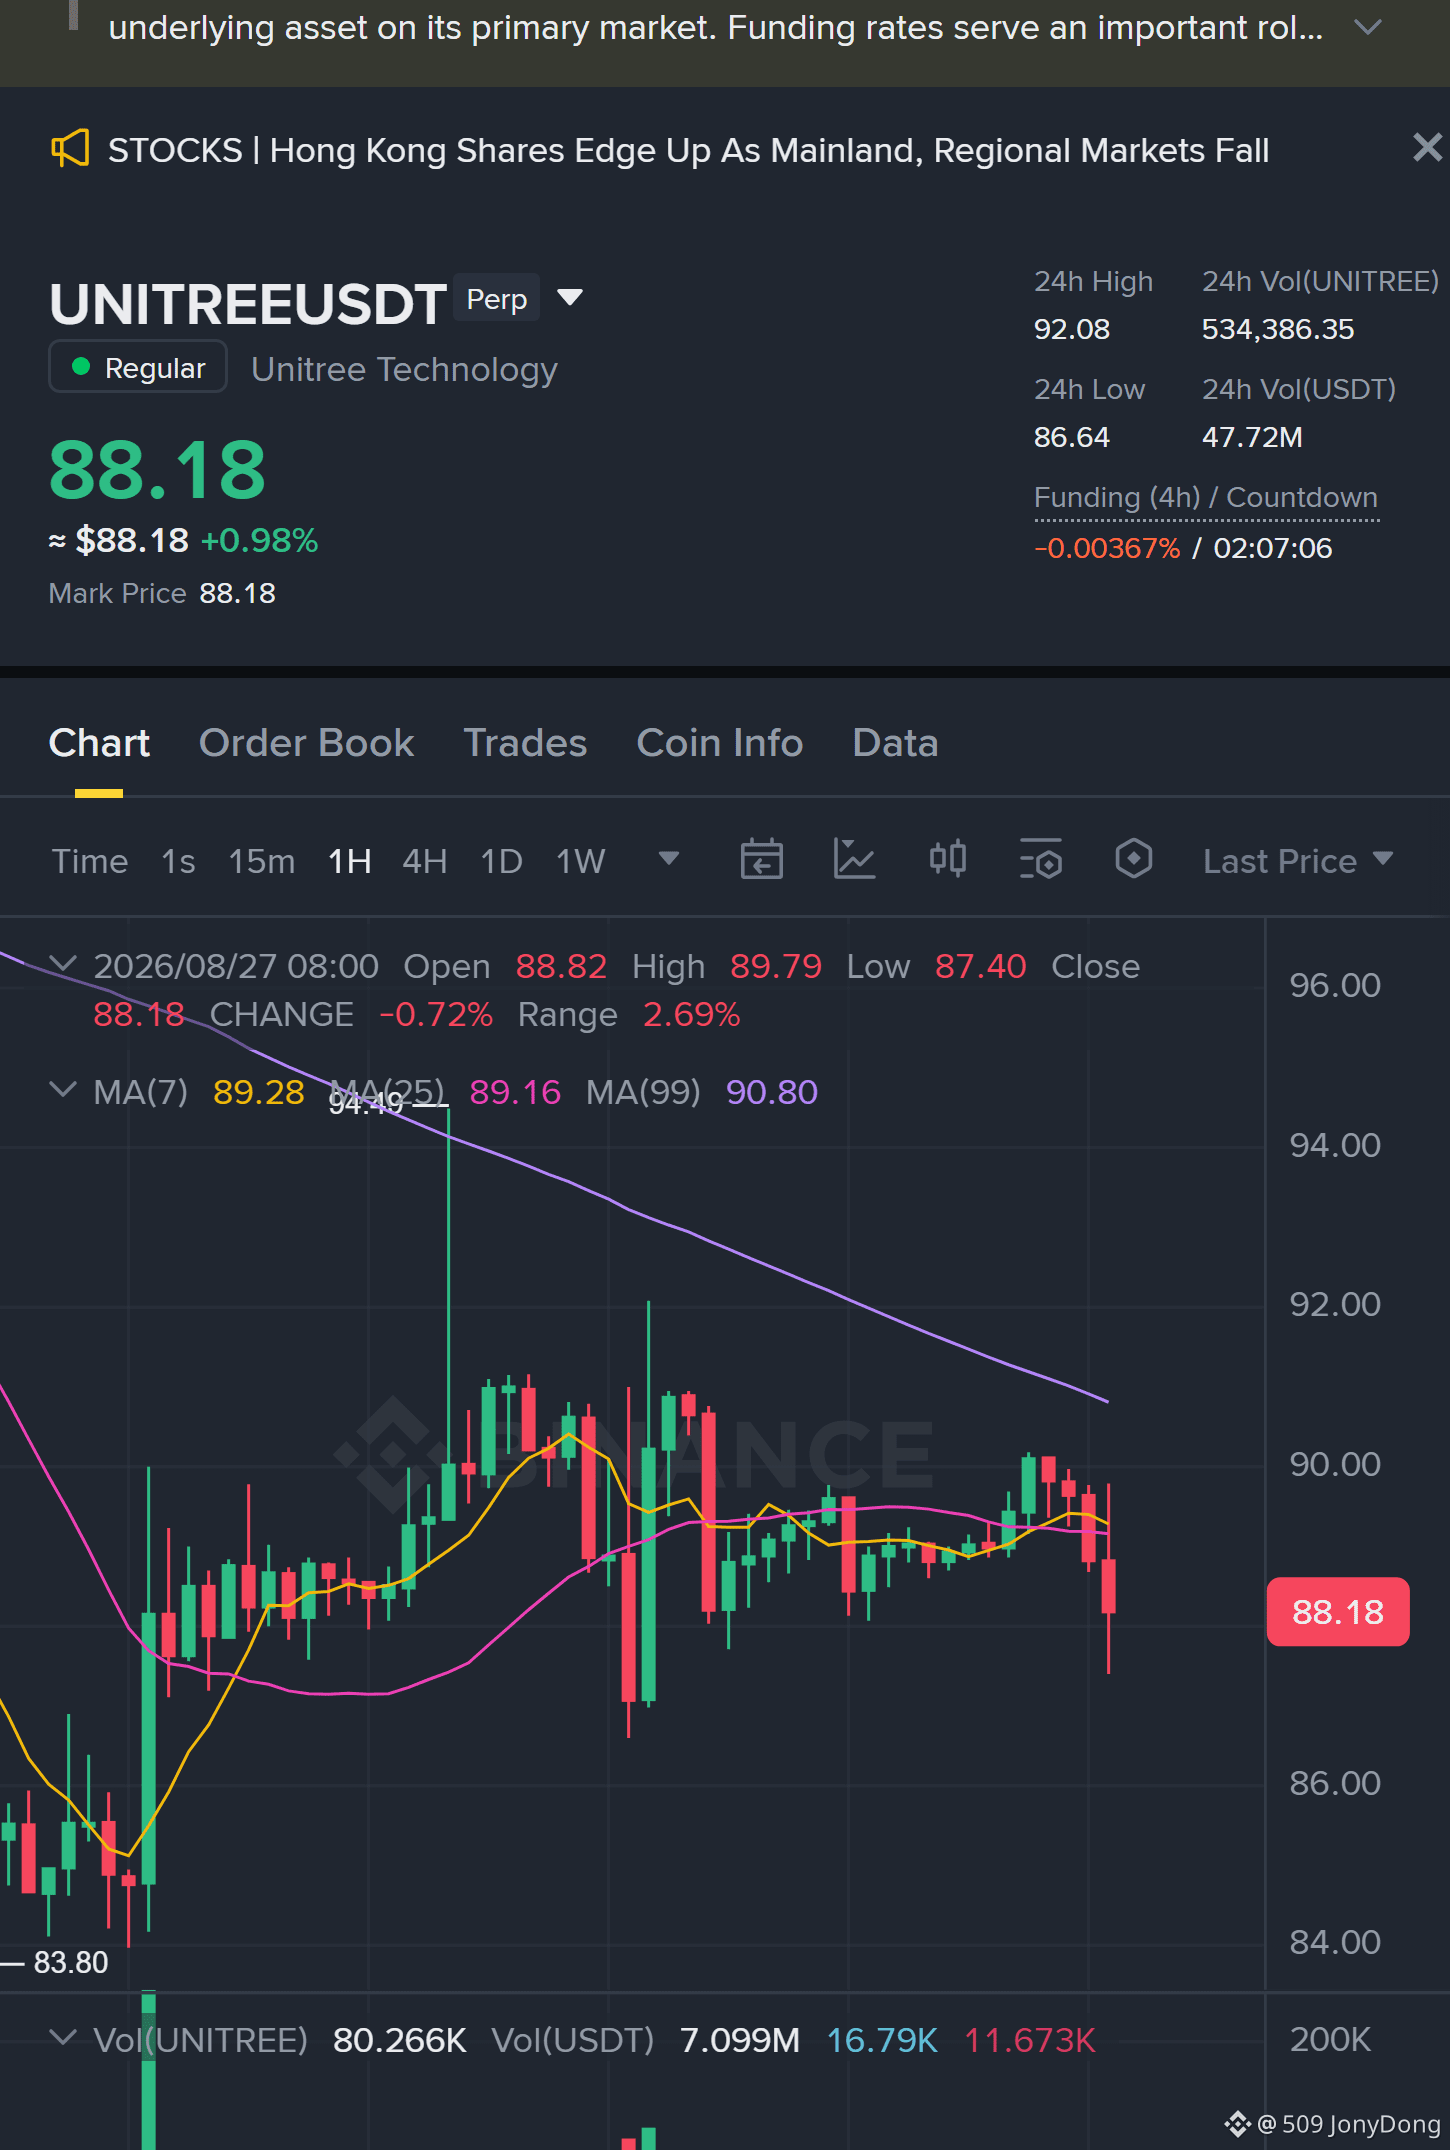Tap the 96.00 price axis label
This screenshot has height=2150, width=1450.
pos(1335,985)
